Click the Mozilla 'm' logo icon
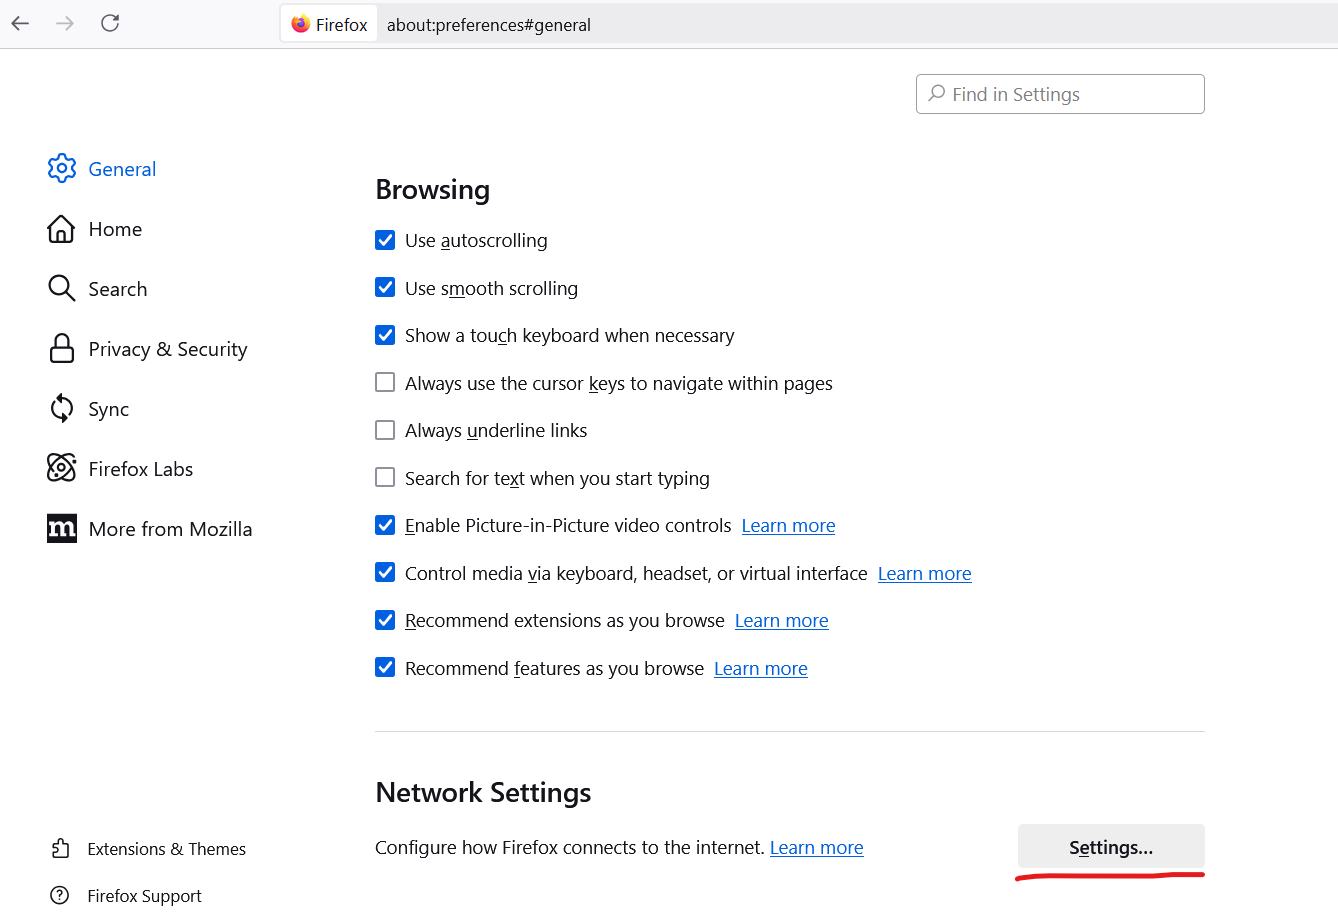Screen dimensions: 1338x915 62,528
